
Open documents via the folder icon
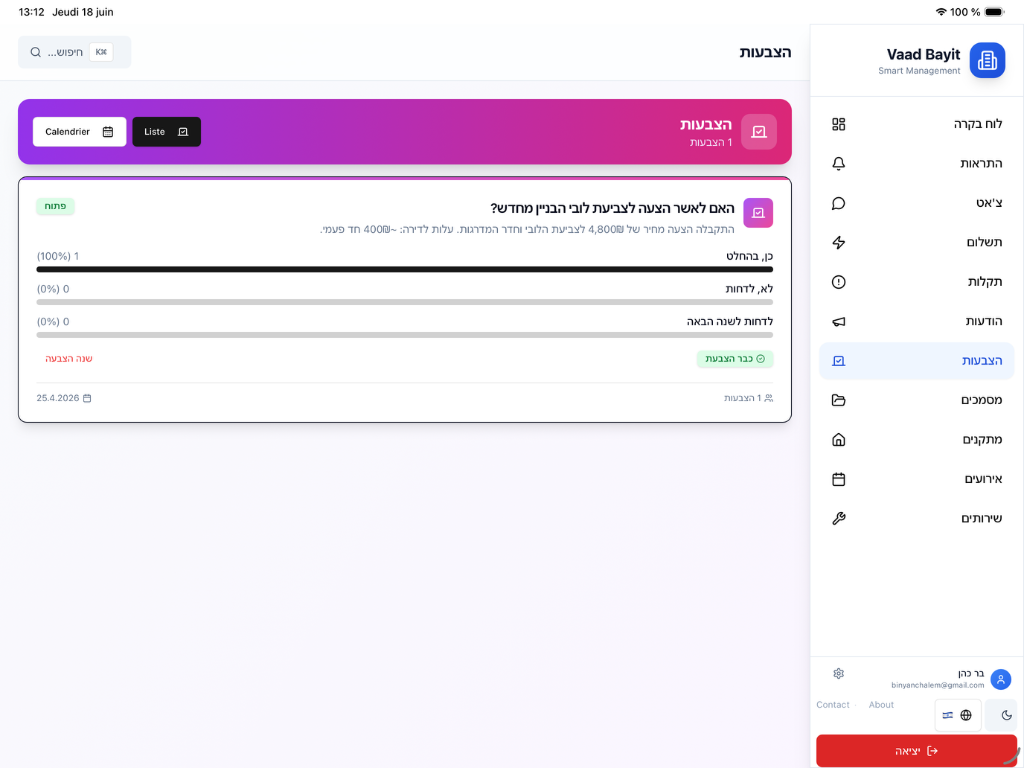(x=839, y=400)
